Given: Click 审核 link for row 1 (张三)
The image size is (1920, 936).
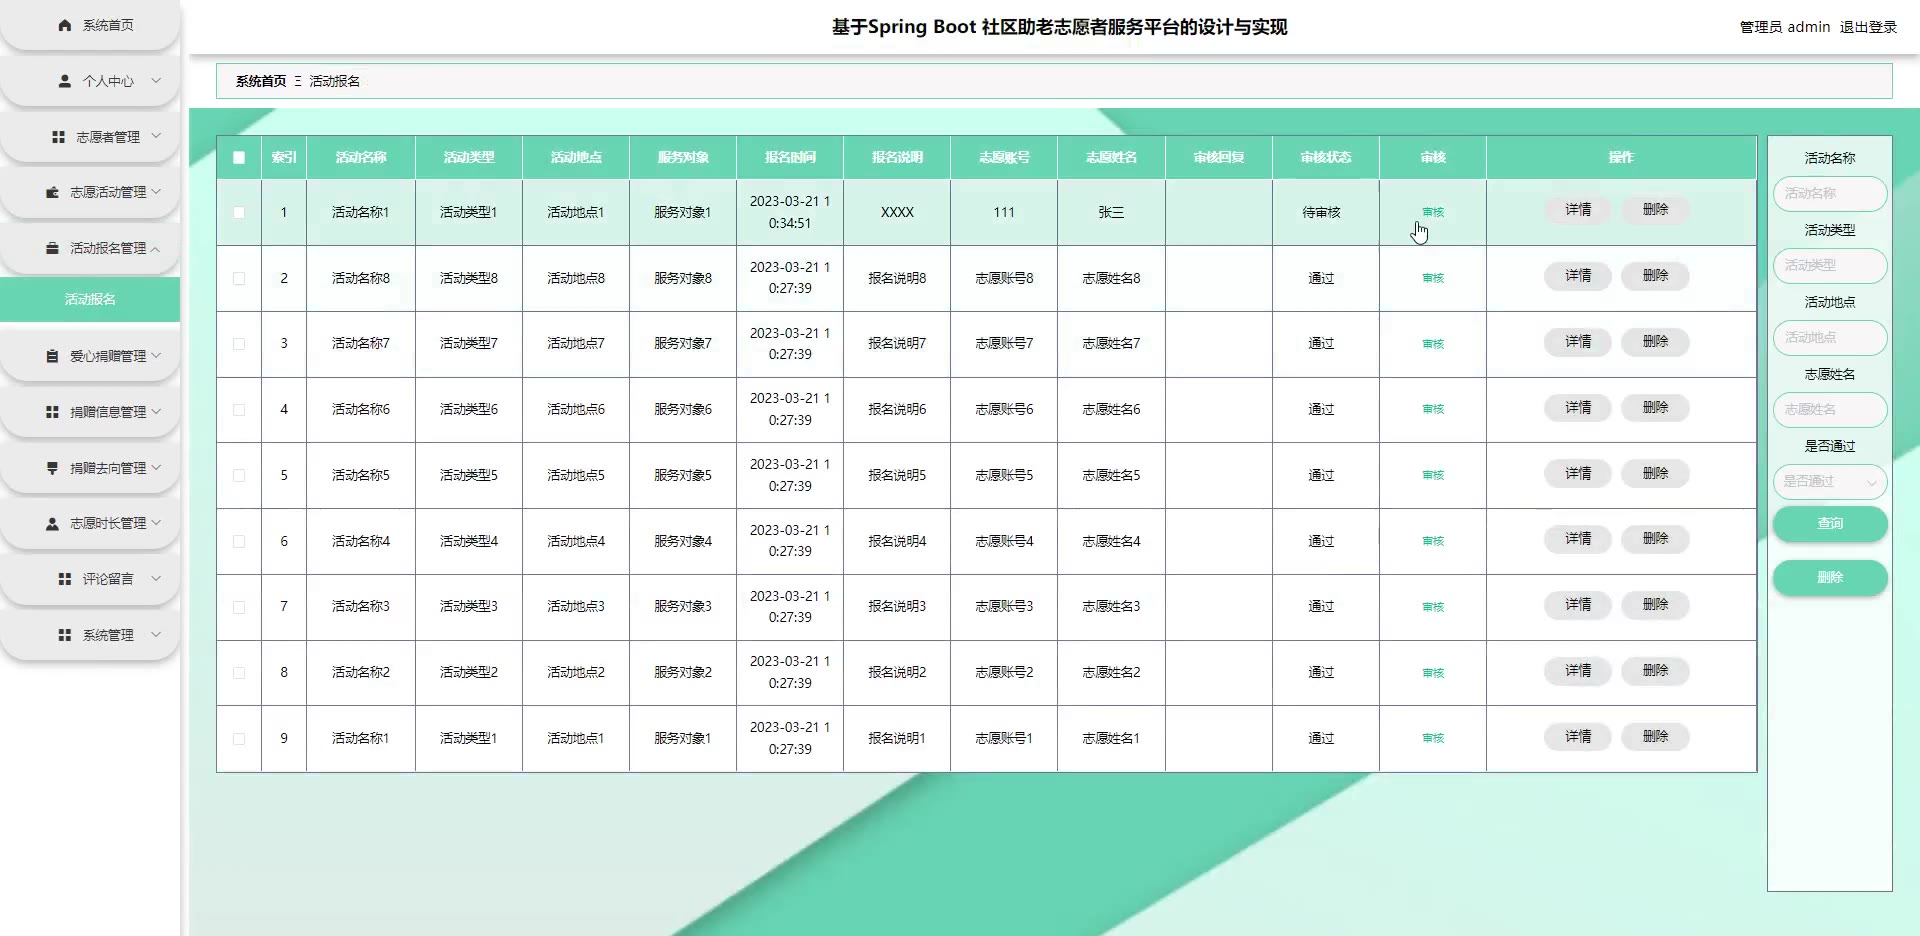Looking at the screenshot, I should pyautogui.click(x=1433, y=212).
